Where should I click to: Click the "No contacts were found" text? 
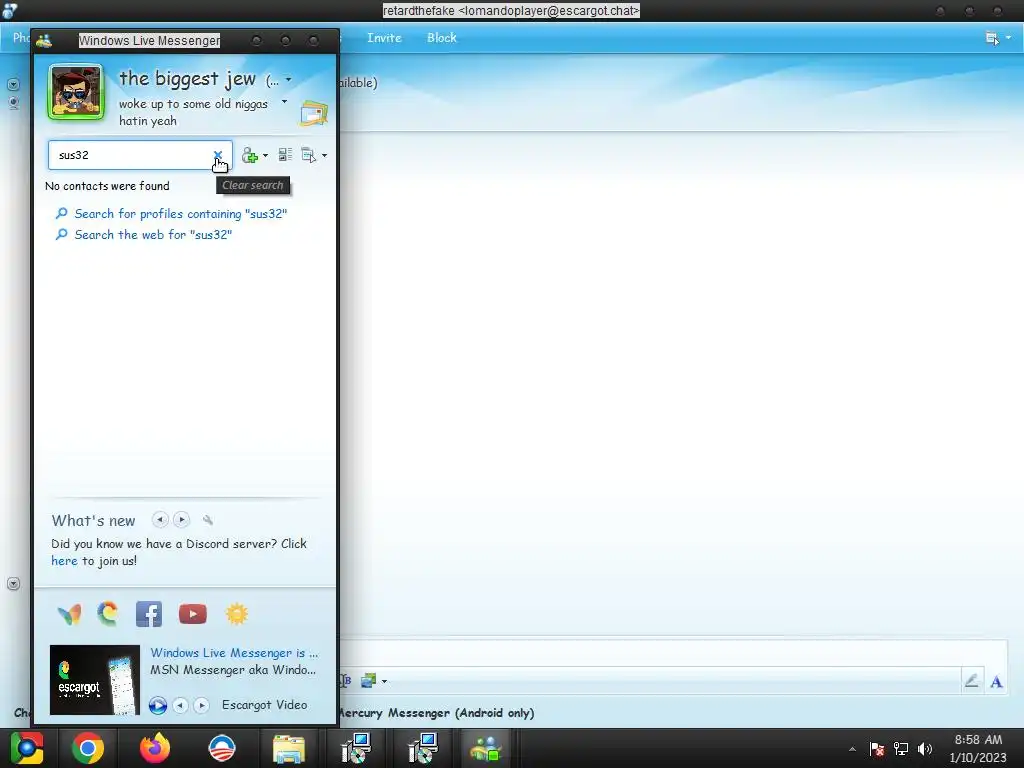107,186
